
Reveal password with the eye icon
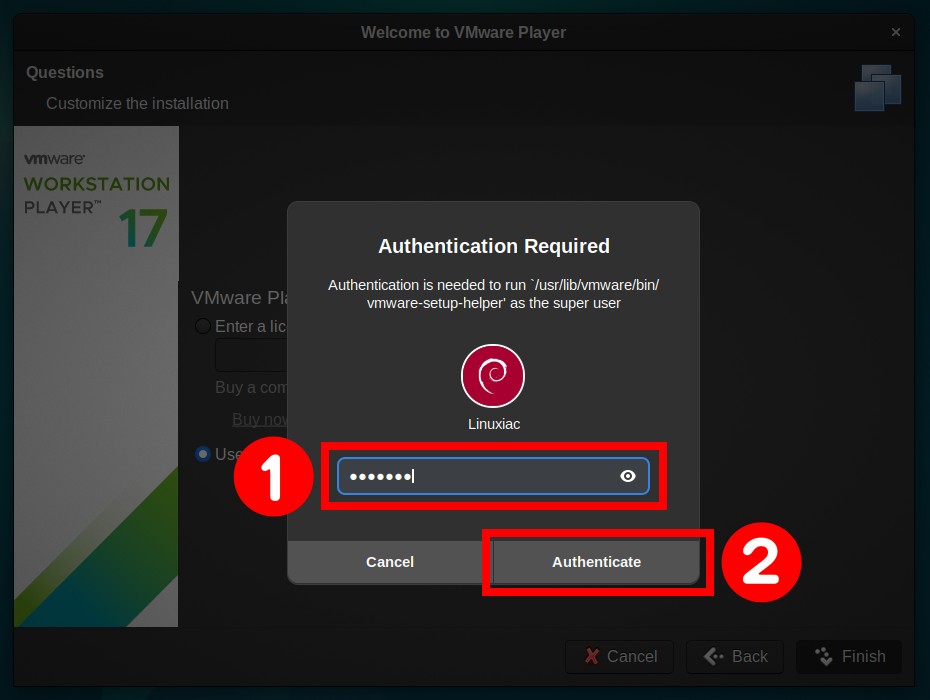click(x=628, y=476)
